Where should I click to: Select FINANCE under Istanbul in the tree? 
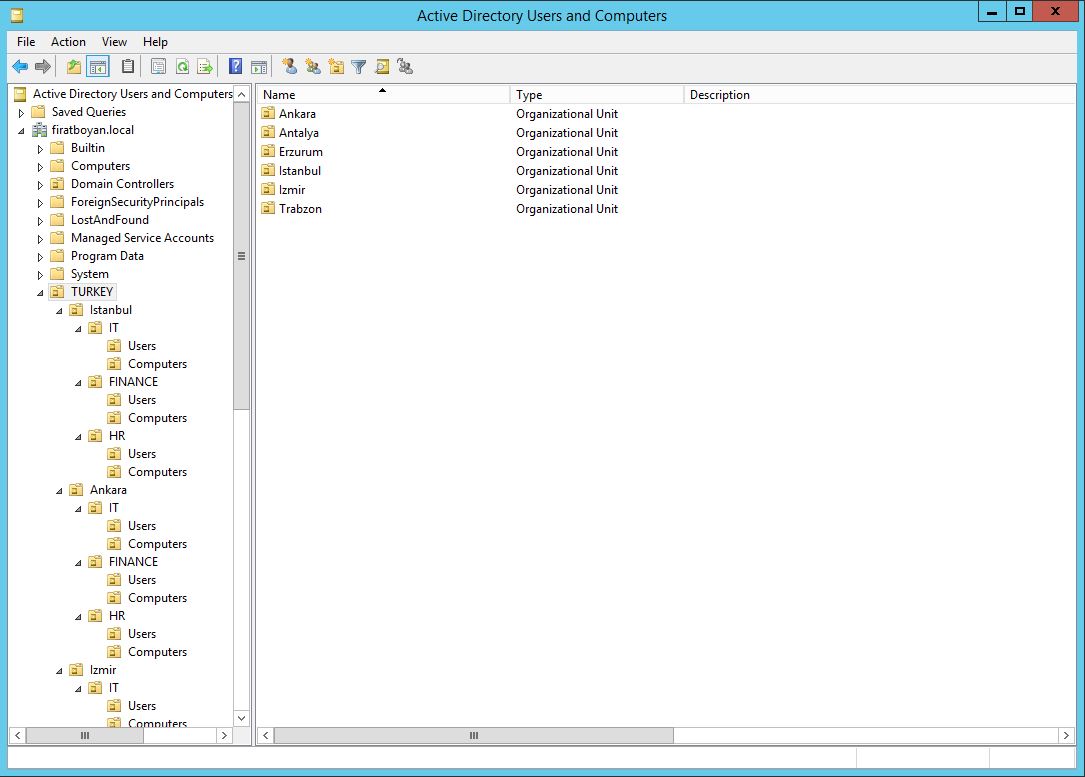[133, 381]
